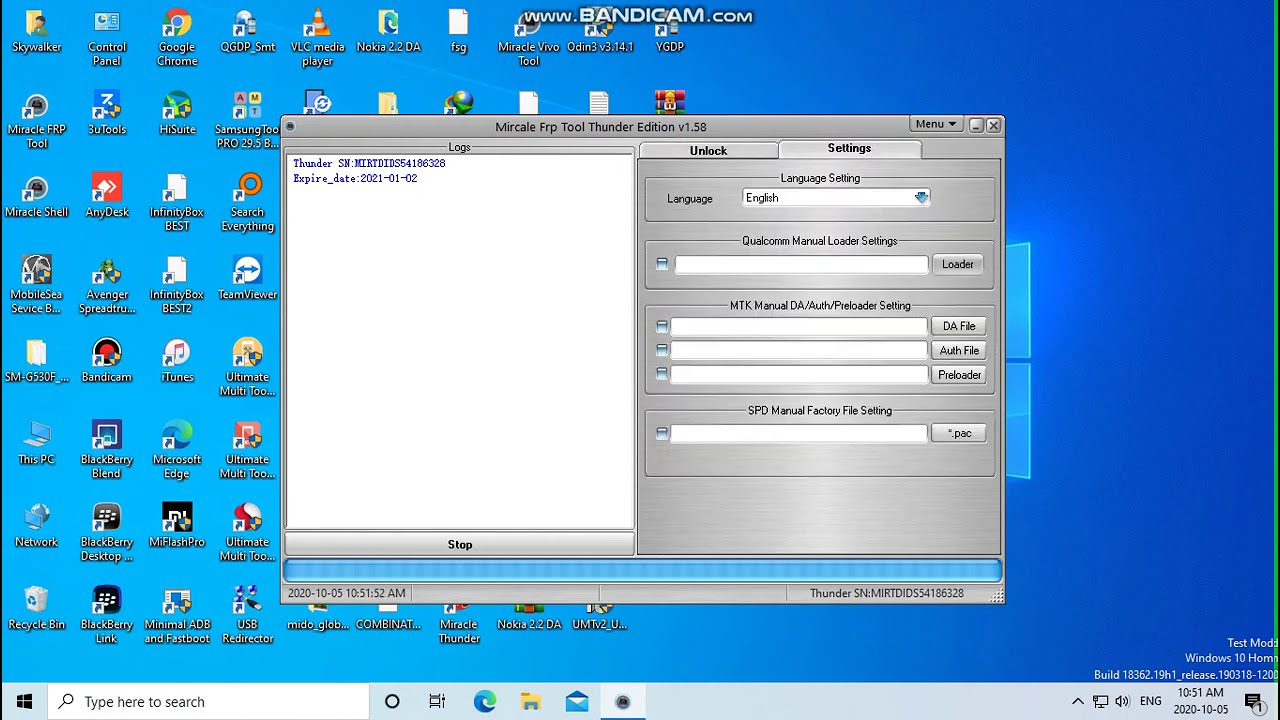Screen dimensions: 1280x720
Task: Enable MTK Auth File checkbox
Action: click(662, 350)
